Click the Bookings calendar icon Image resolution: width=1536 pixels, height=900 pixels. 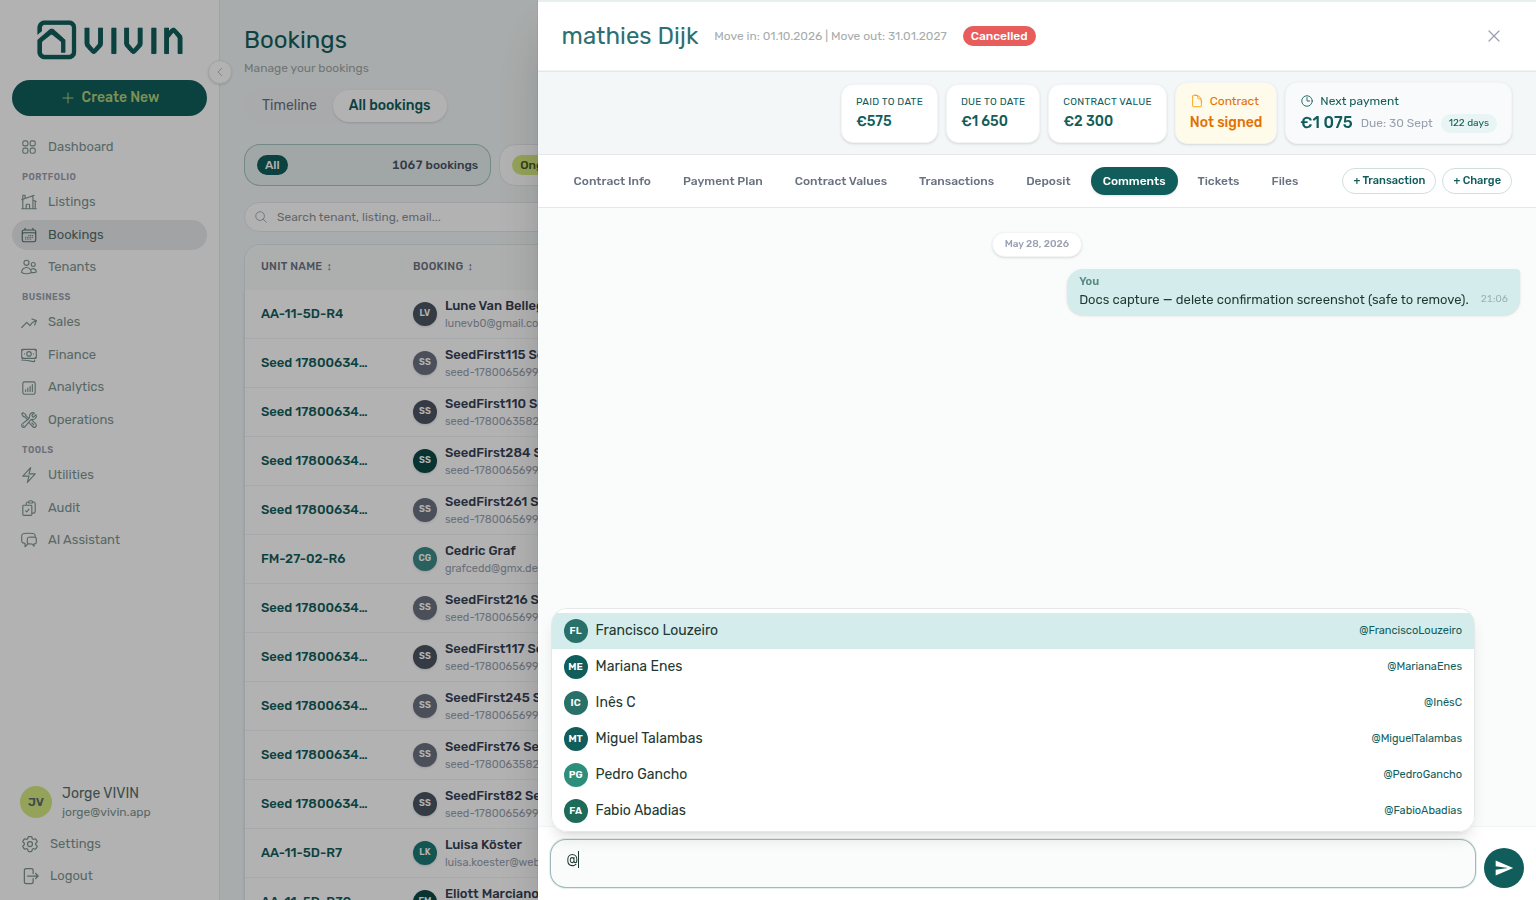(29, 235)
